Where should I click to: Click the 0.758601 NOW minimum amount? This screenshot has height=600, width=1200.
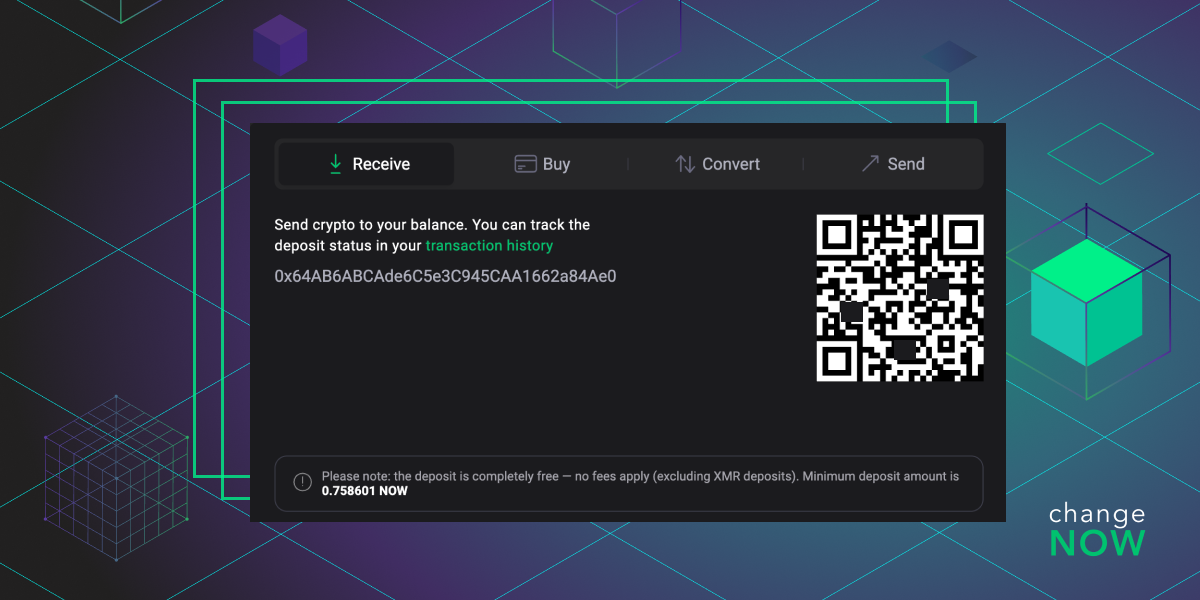click(x=364, y=491)
